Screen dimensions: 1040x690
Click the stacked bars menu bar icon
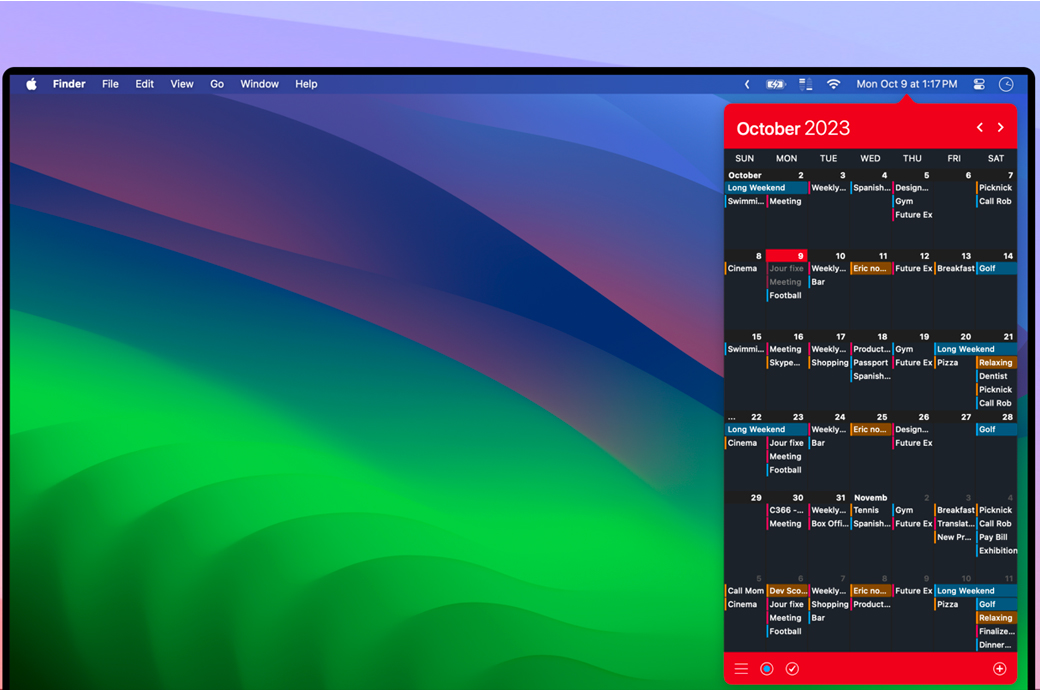805,84
